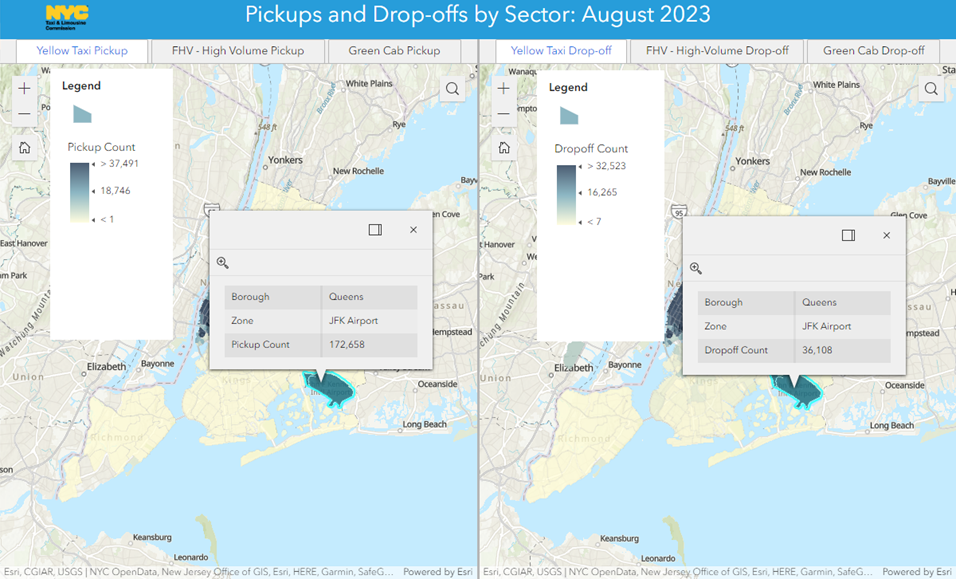Click Queens borough cell in drop-off popup

pyautogui.click(x=843, y=302)
